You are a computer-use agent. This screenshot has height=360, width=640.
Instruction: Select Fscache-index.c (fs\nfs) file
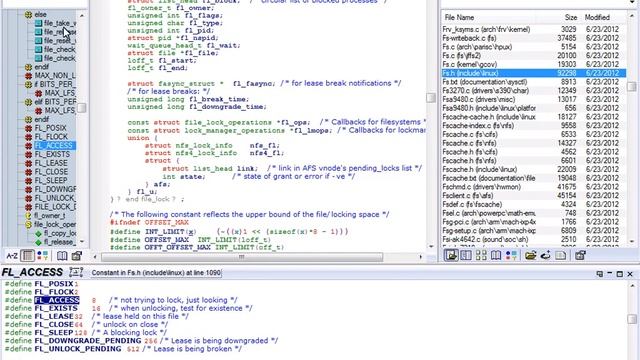pyautogui.click(x=534, y=125)
